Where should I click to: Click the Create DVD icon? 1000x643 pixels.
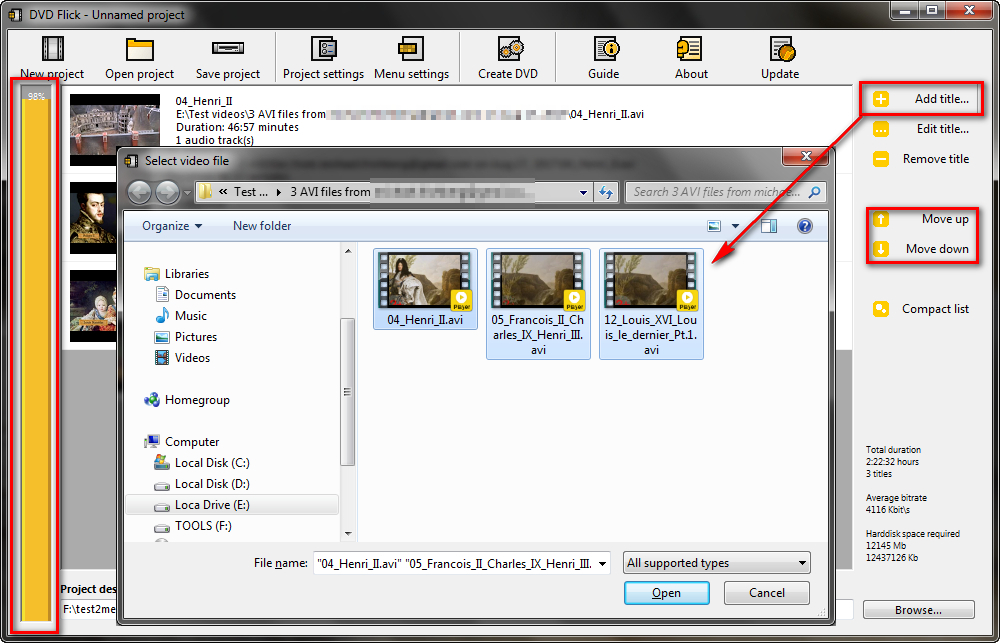point(508,50)
